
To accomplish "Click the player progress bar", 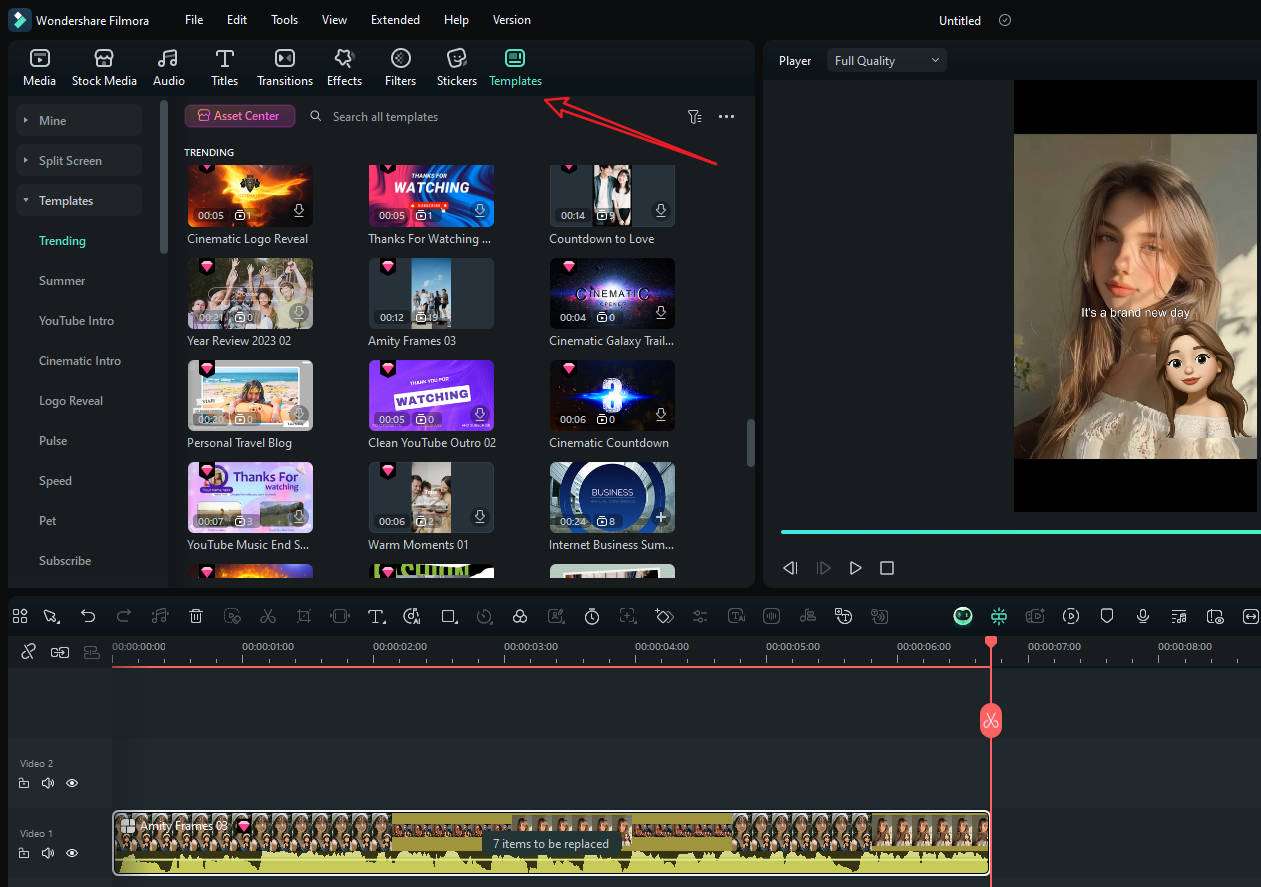I will coord(1020,532).
